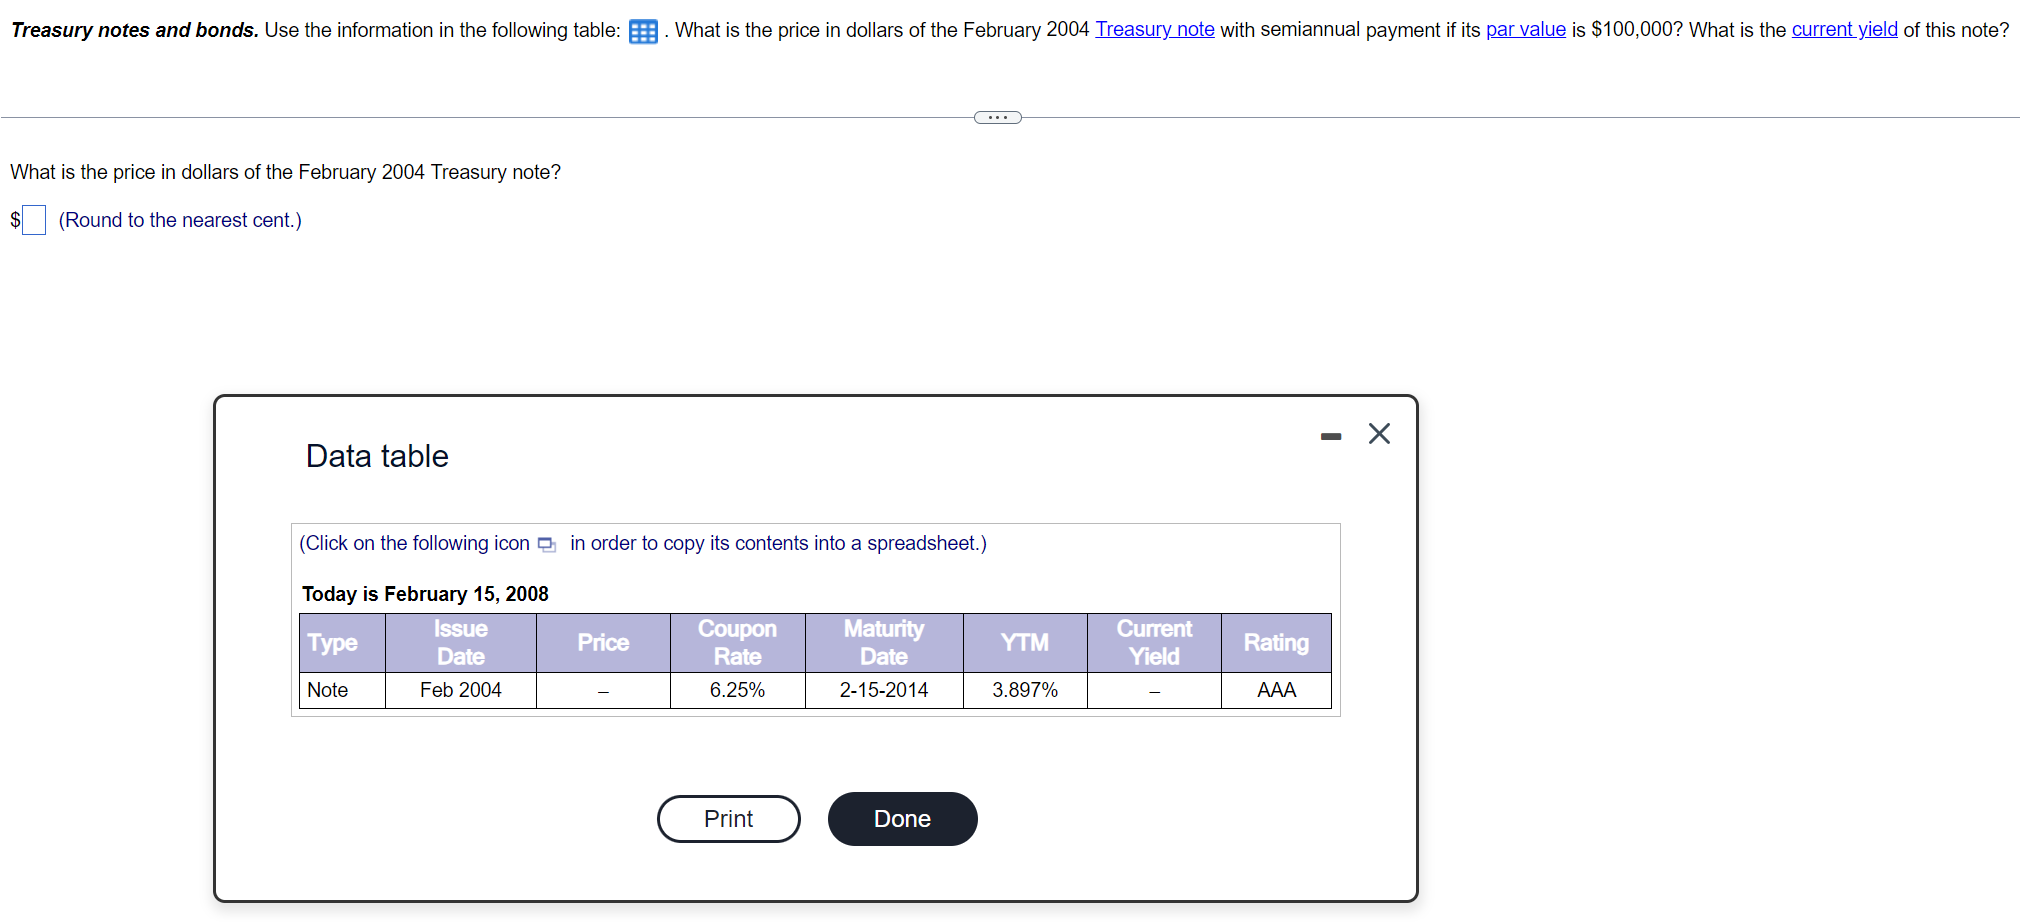
Task: Click the AAA rating cell
Action: point(1276,690)
